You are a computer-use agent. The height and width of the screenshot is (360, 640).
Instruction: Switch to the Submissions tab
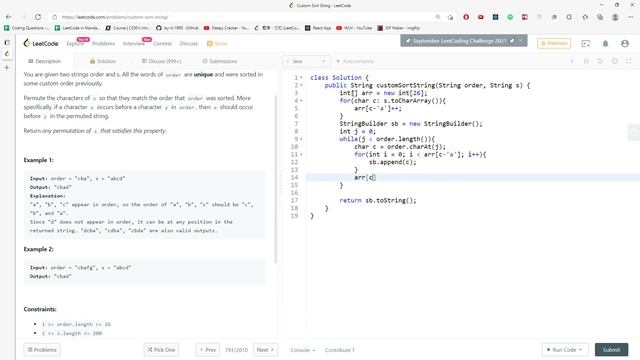point(220,61)
